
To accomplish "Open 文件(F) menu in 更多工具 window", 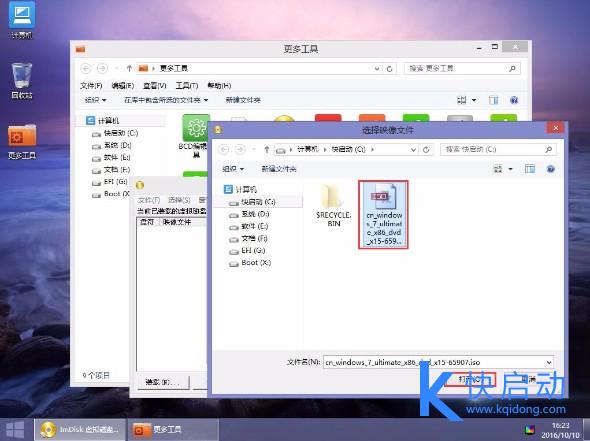I will 91,86.
